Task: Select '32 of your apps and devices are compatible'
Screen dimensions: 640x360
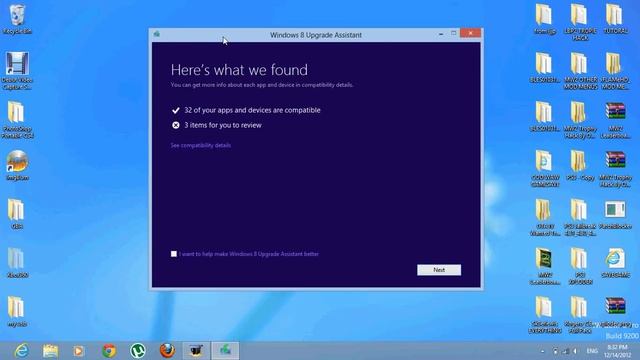Action: pyautogui.click(x=252, y=110)
